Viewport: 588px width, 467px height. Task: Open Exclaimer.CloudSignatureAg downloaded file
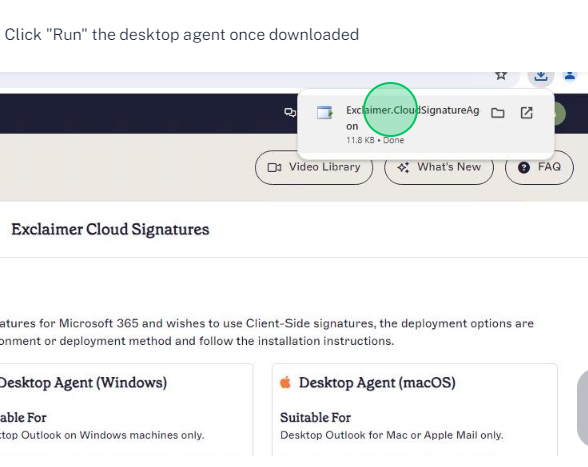click(x=412, y=118)
